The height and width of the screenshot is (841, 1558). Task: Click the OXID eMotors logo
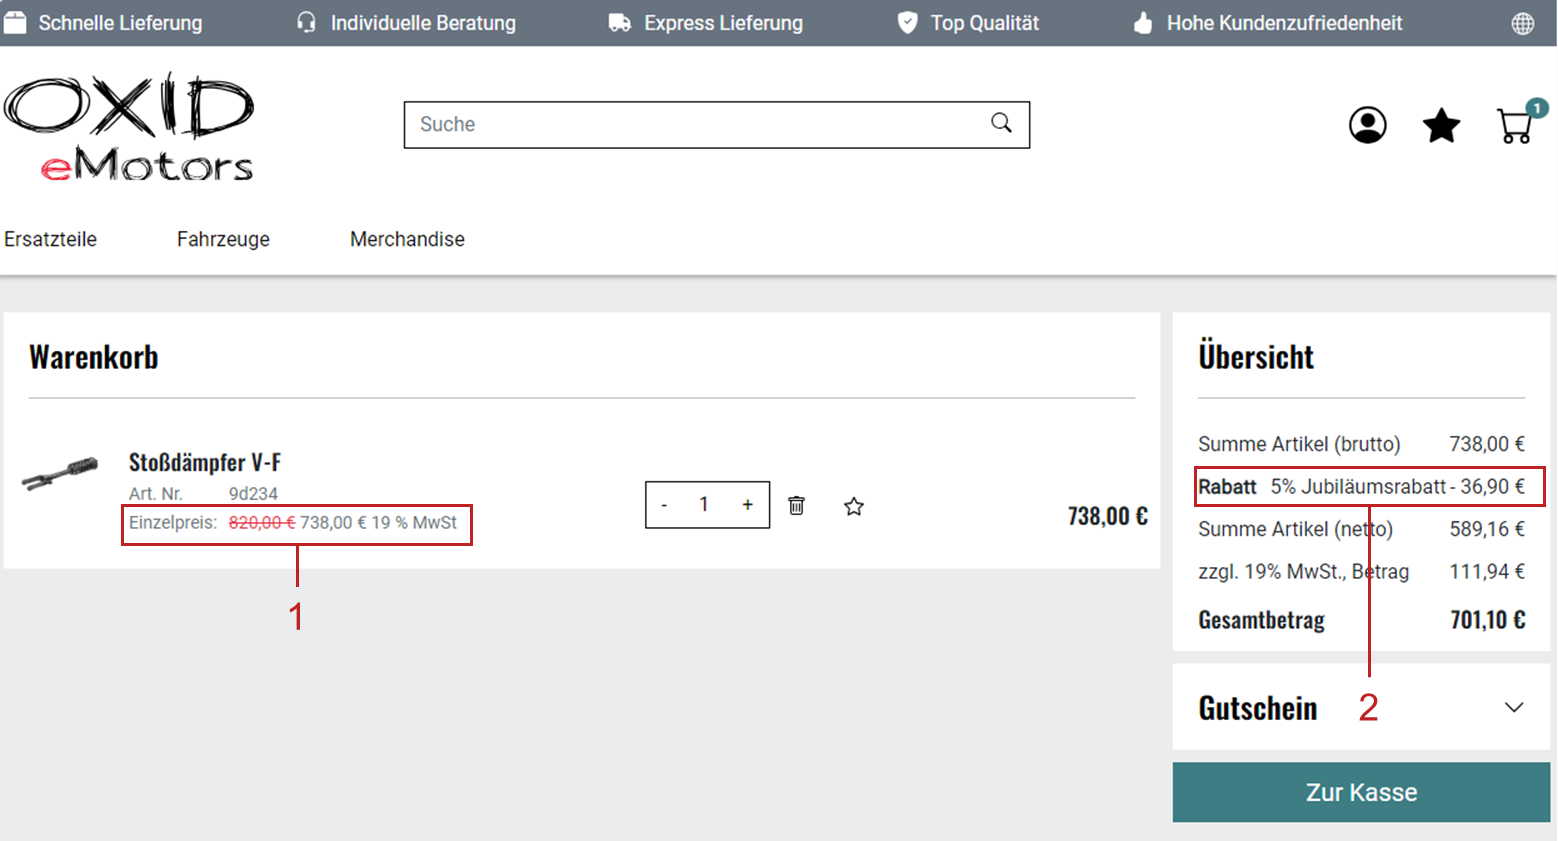(130, 127)
